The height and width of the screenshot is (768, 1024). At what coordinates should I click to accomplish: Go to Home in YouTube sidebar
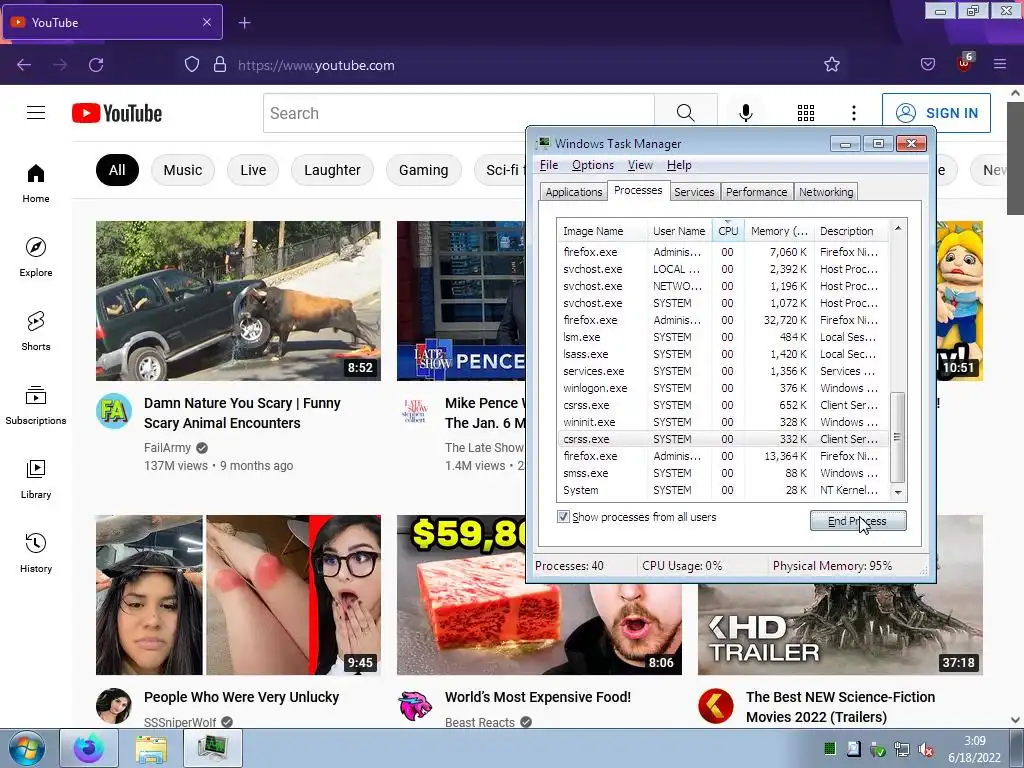coord(36,184)
